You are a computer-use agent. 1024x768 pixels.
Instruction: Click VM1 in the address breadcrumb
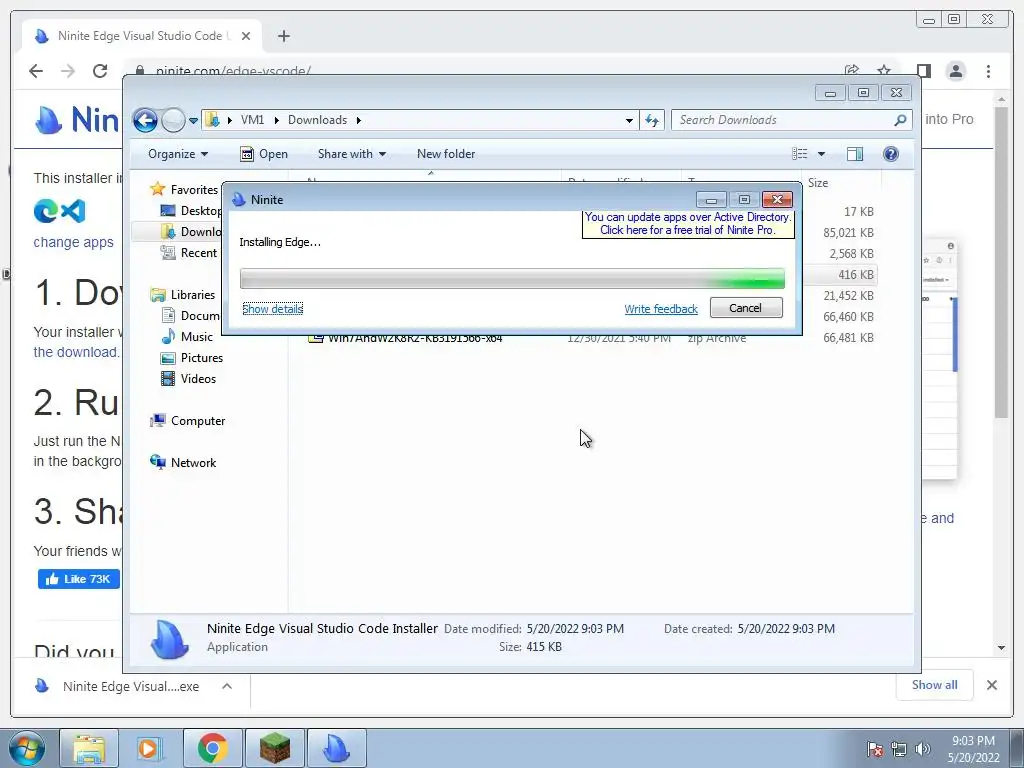click(x=252, y=120)
